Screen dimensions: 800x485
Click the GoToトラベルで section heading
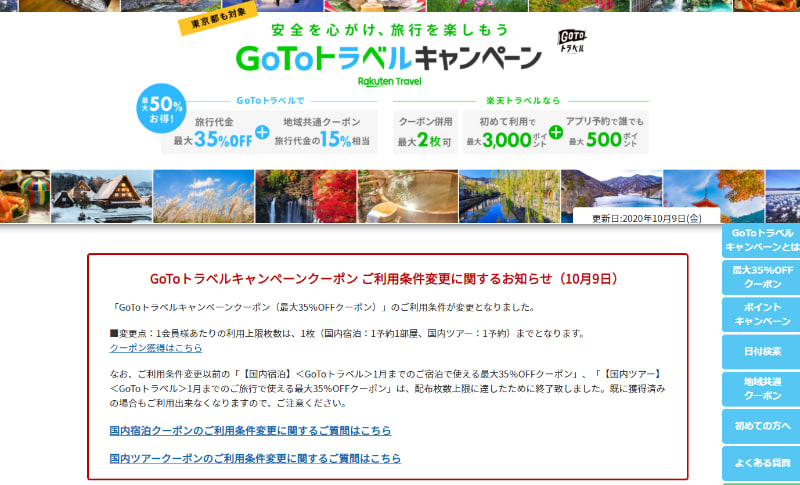[270, 100]
